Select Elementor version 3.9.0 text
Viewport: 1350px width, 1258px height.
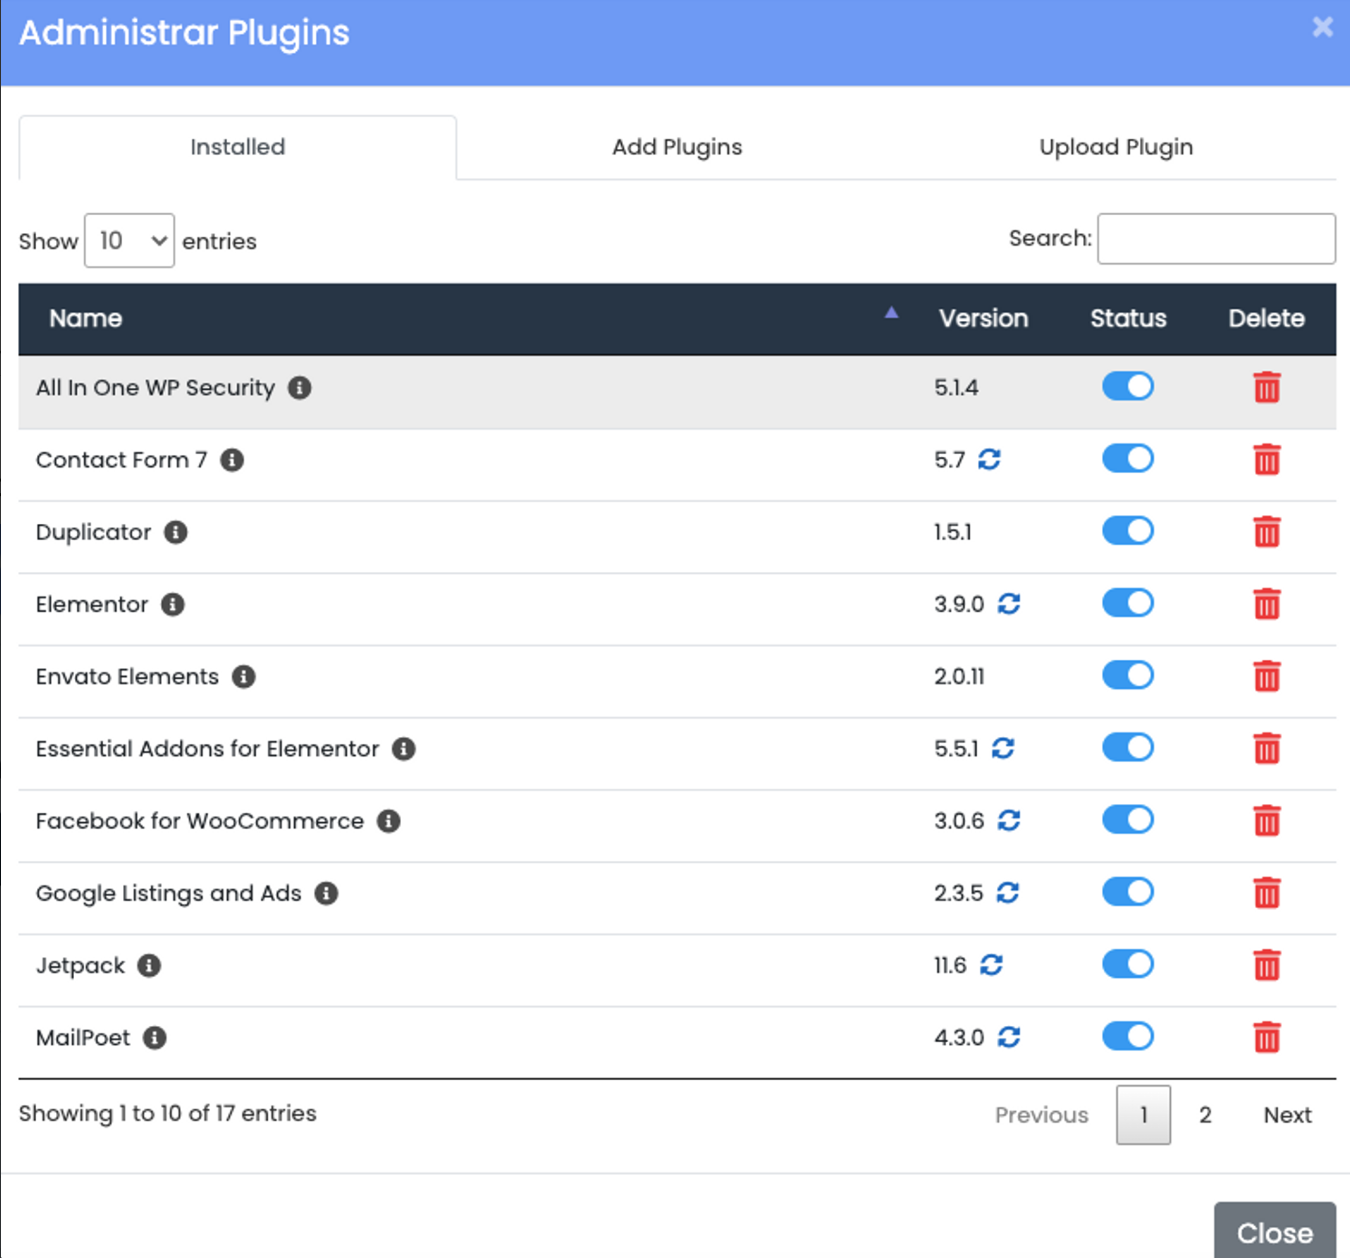(959, 604)
